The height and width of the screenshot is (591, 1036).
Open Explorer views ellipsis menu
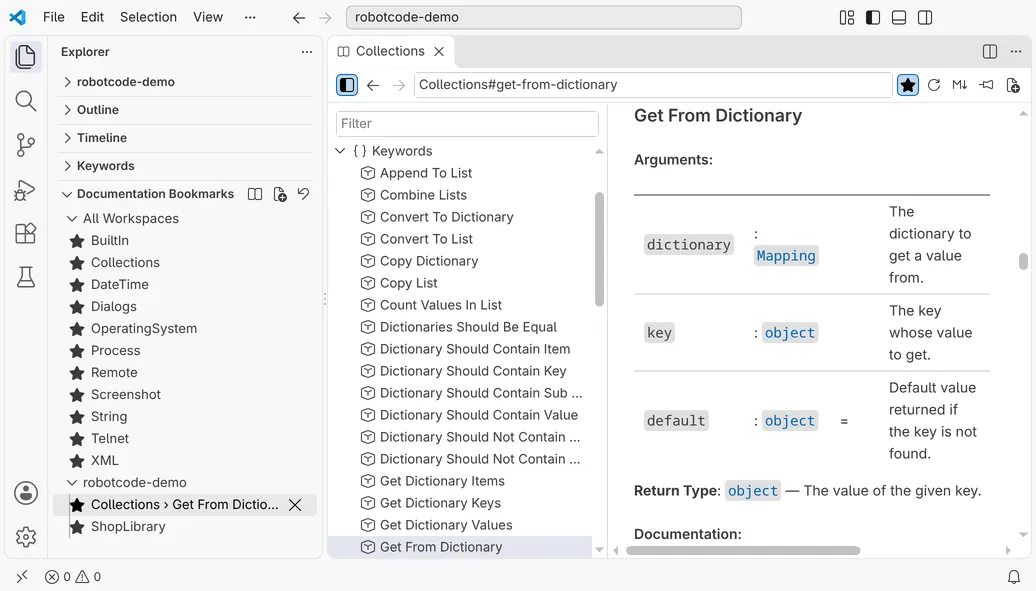click(307, 52)
